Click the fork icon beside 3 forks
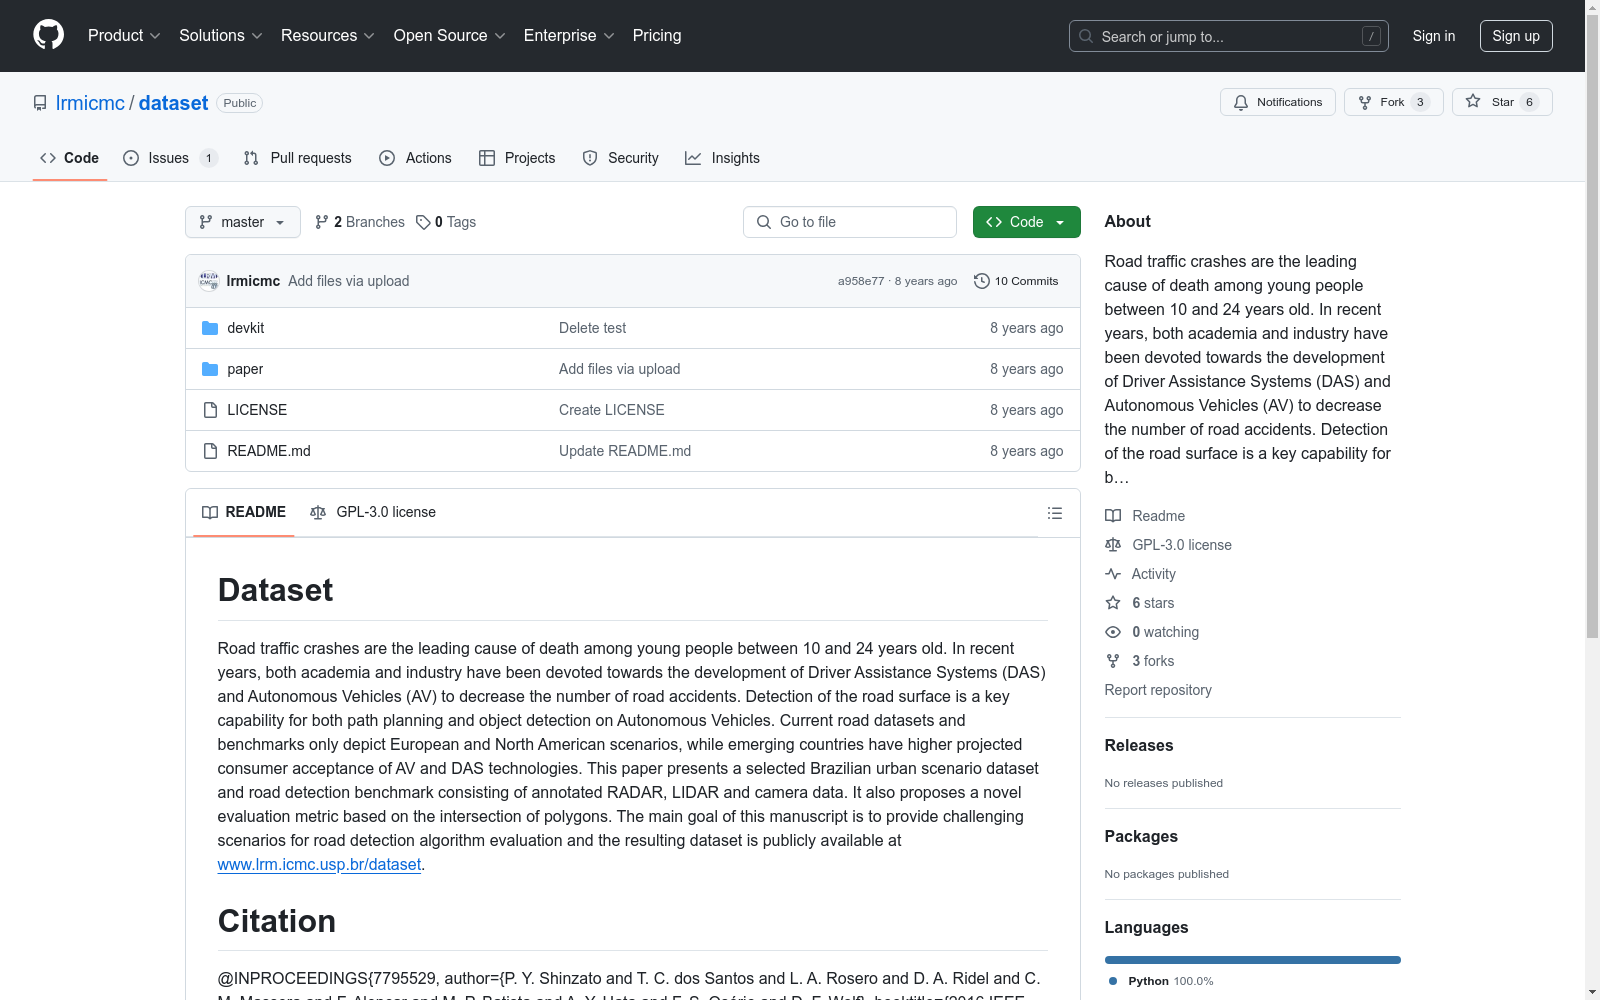The width and height of the screenshot is (1600, 1000). click(1113, 661)
